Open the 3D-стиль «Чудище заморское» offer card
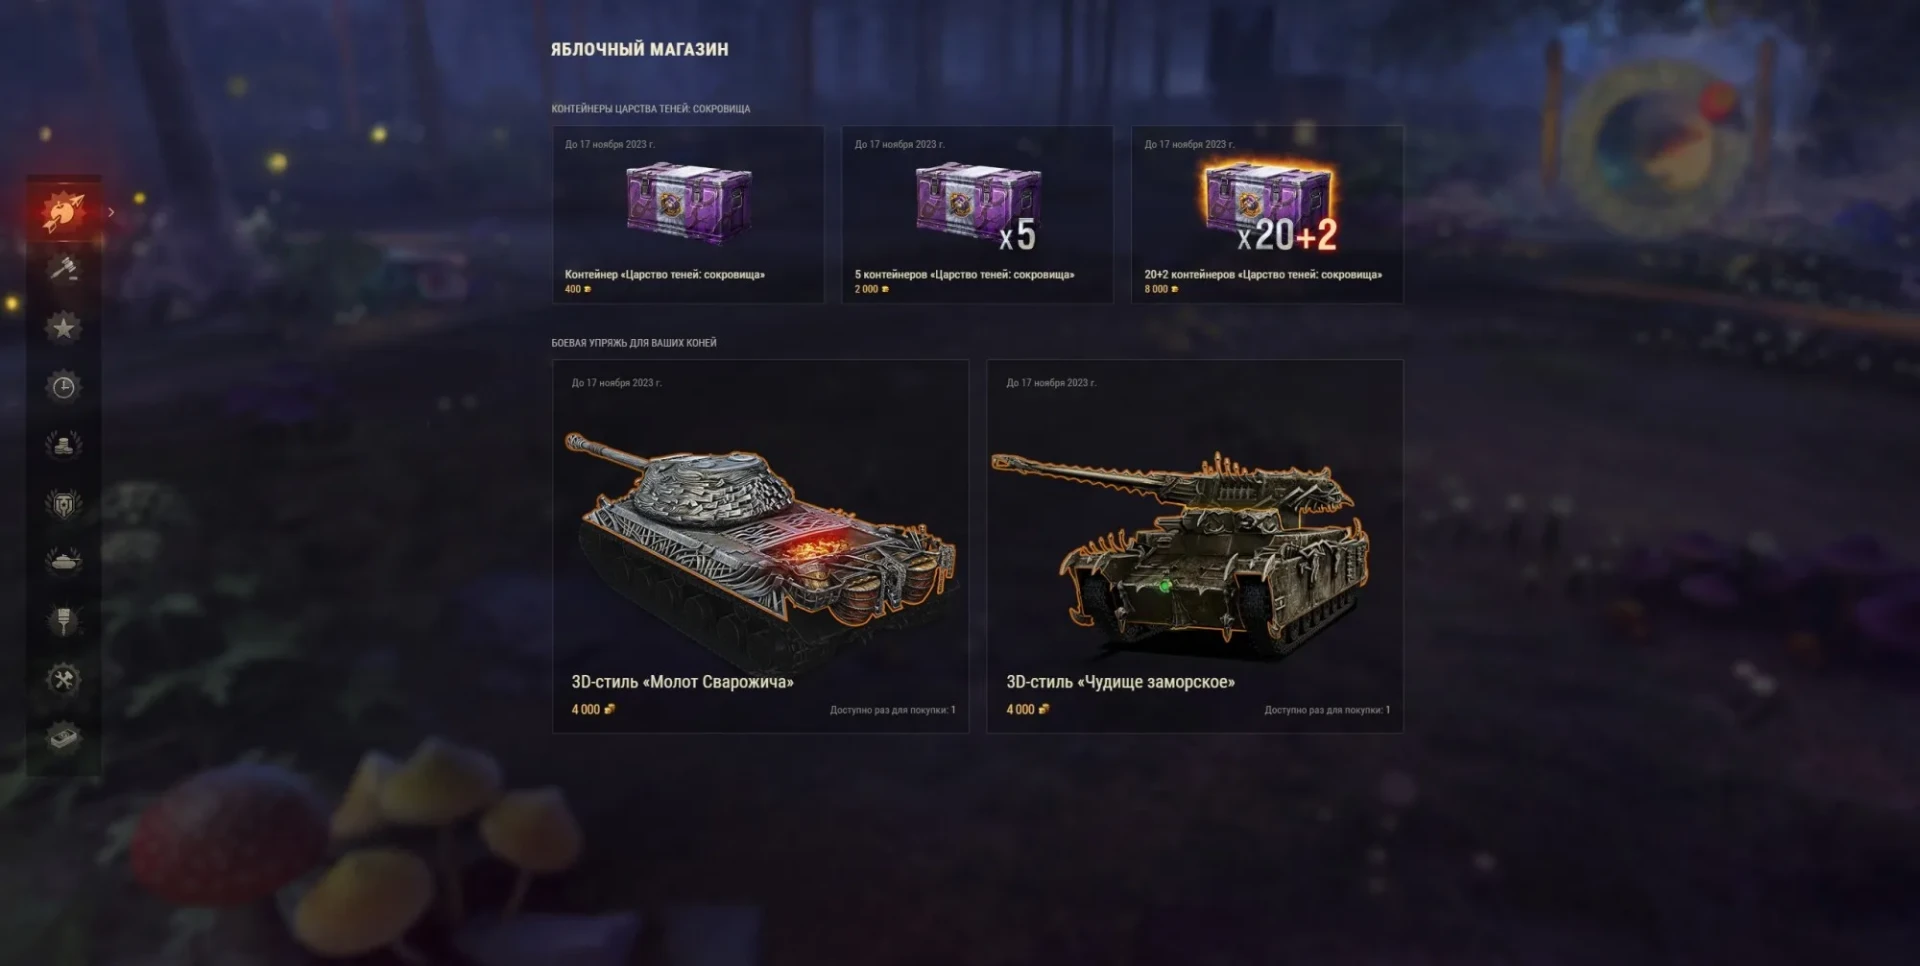This screenshot has height=966, width=1920. click(x=1195, y=546)
